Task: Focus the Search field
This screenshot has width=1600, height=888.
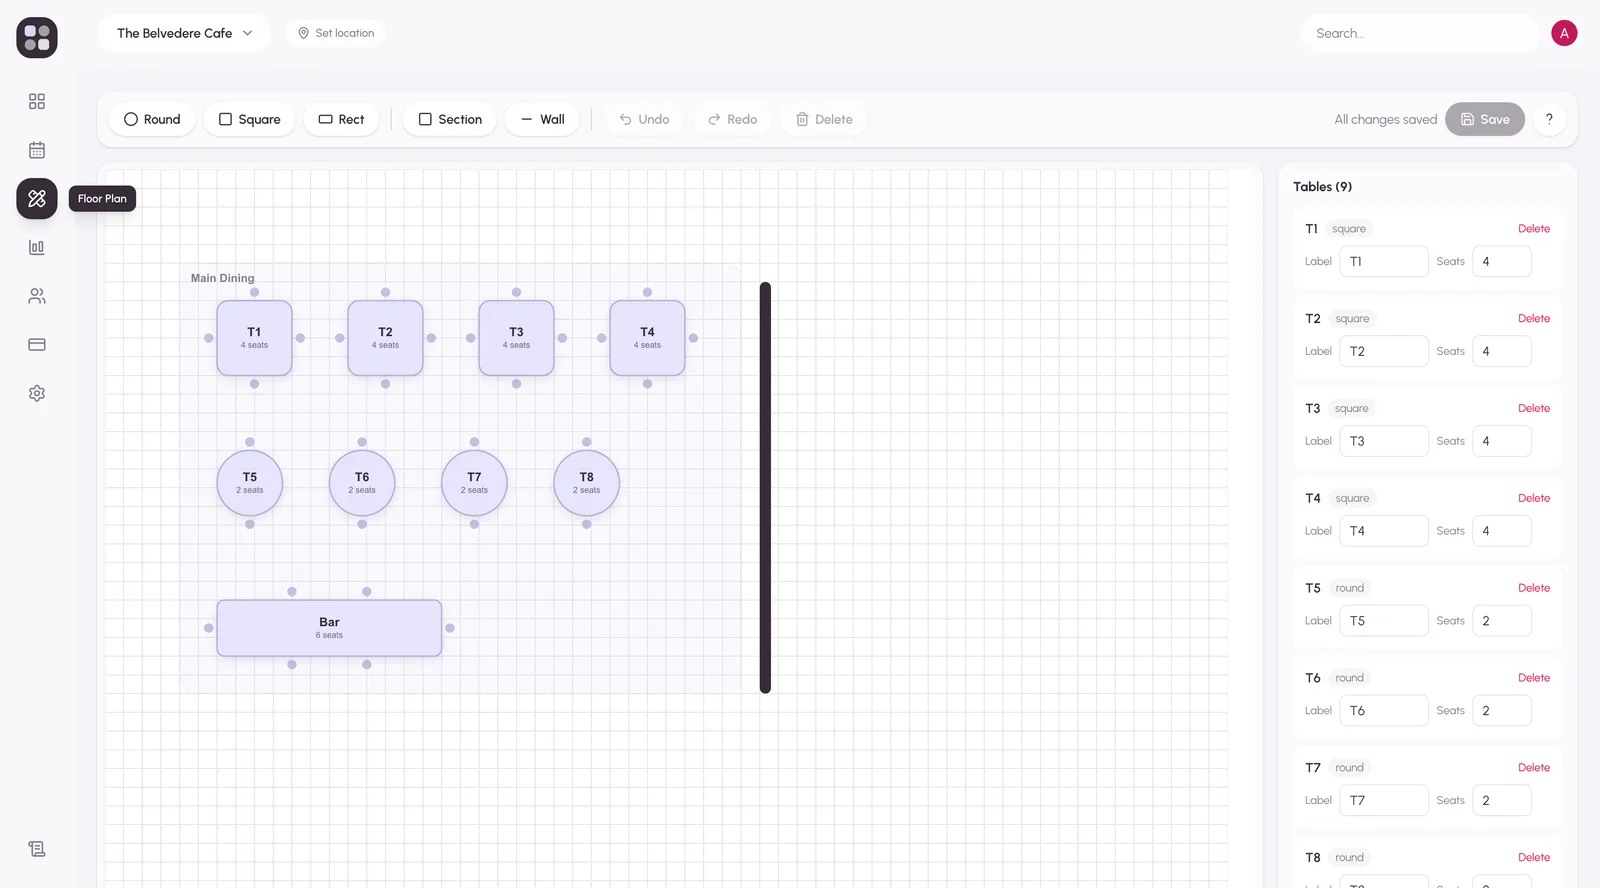Action: (x=1420, y=33)
